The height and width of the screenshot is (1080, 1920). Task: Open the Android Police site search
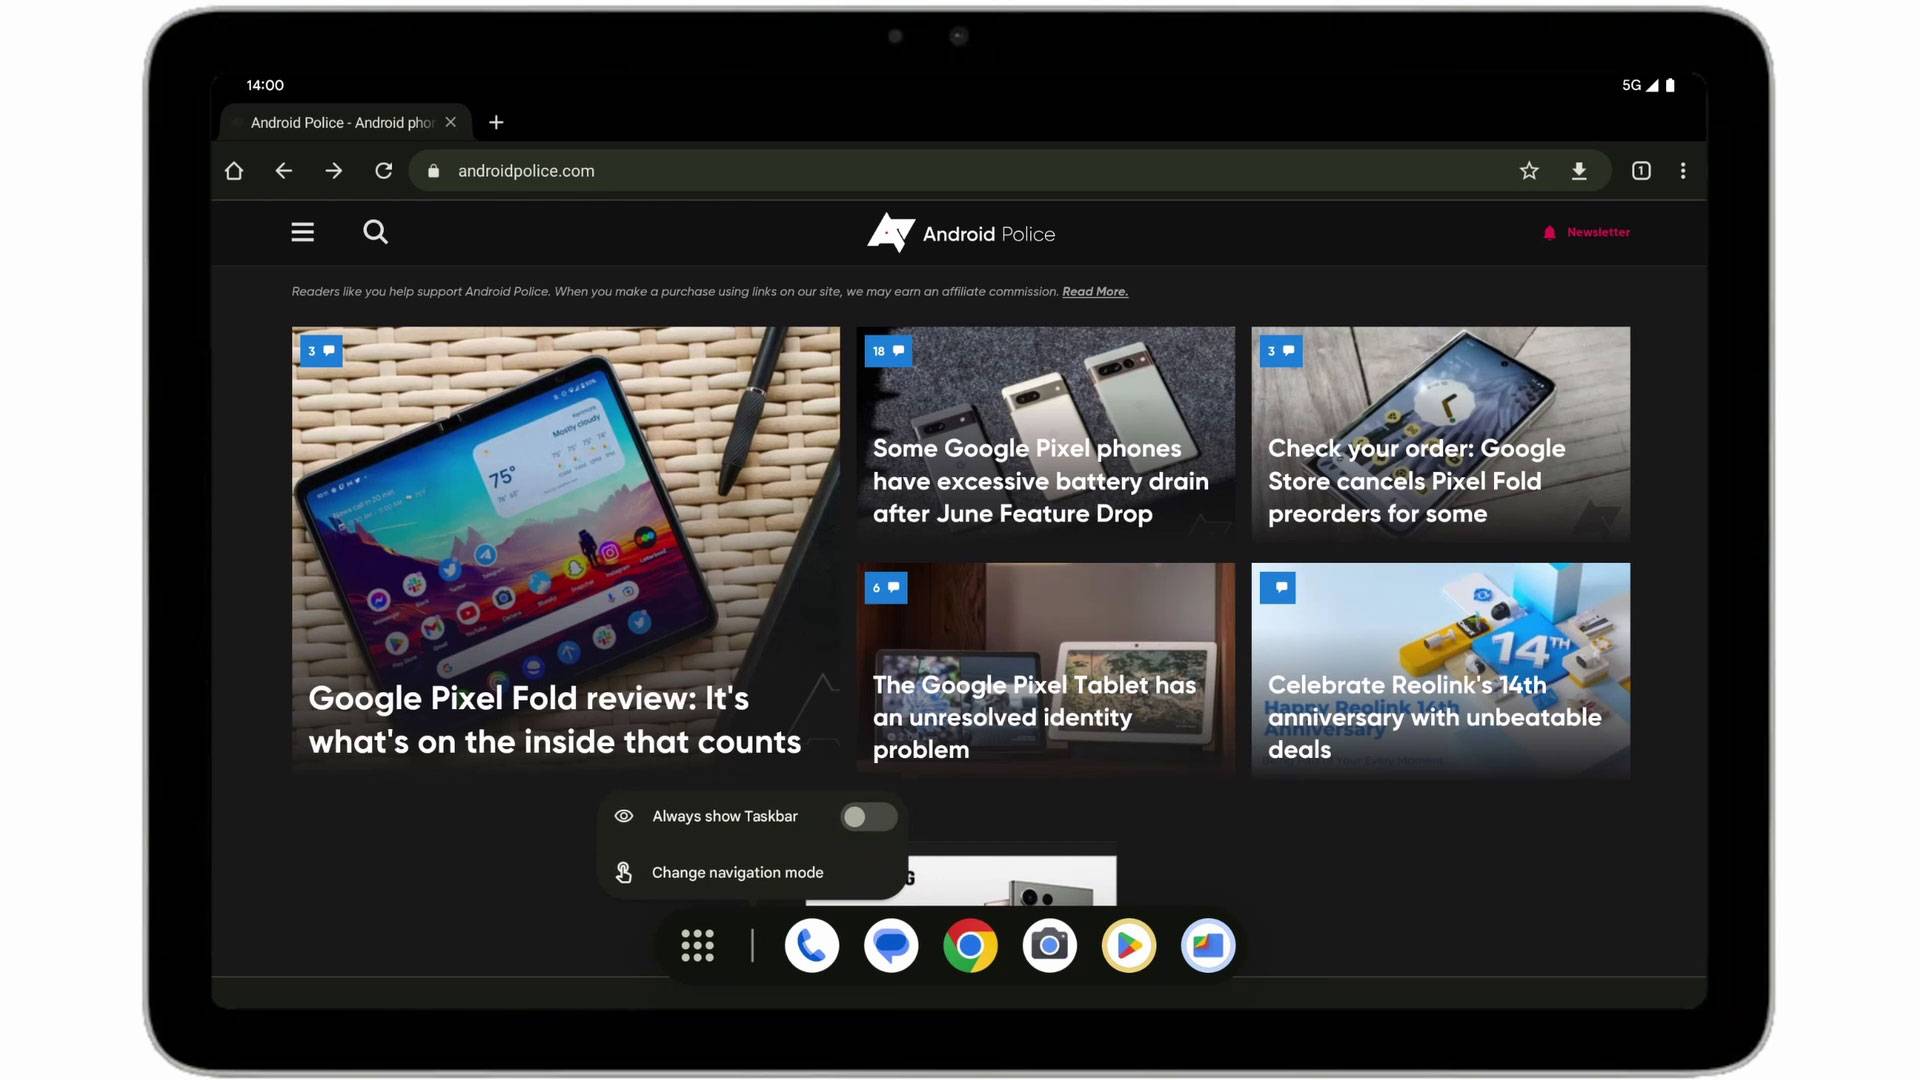[375, 232]
